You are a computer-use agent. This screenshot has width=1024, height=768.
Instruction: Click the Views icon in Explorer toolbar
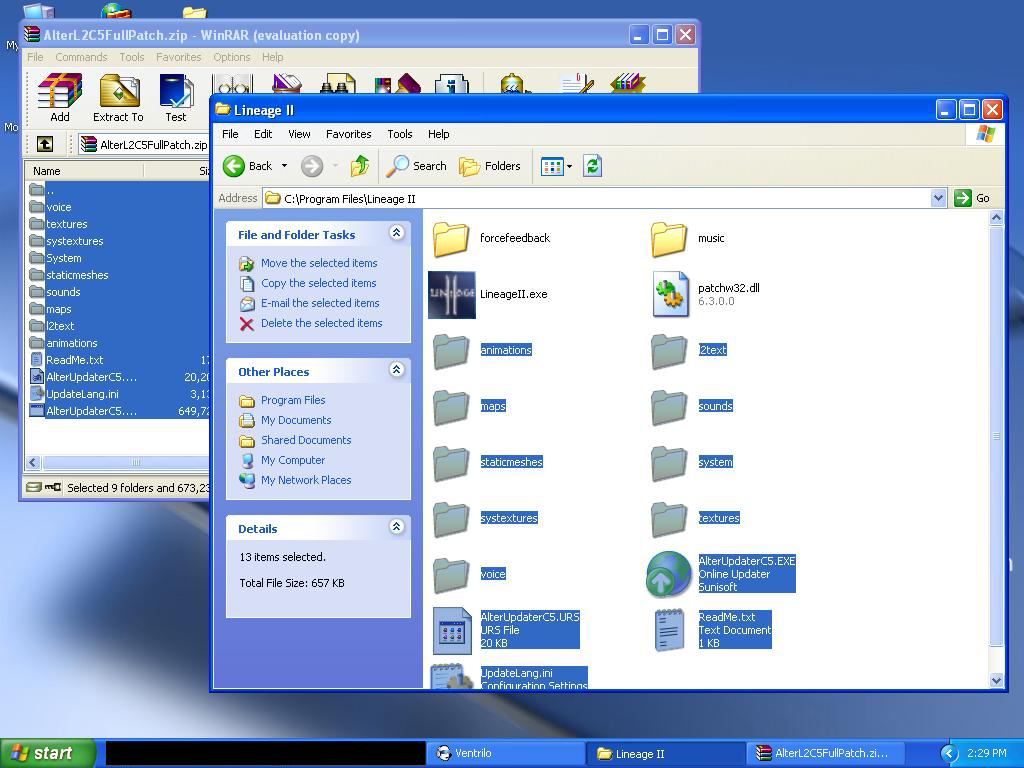[x=552, y=167]
